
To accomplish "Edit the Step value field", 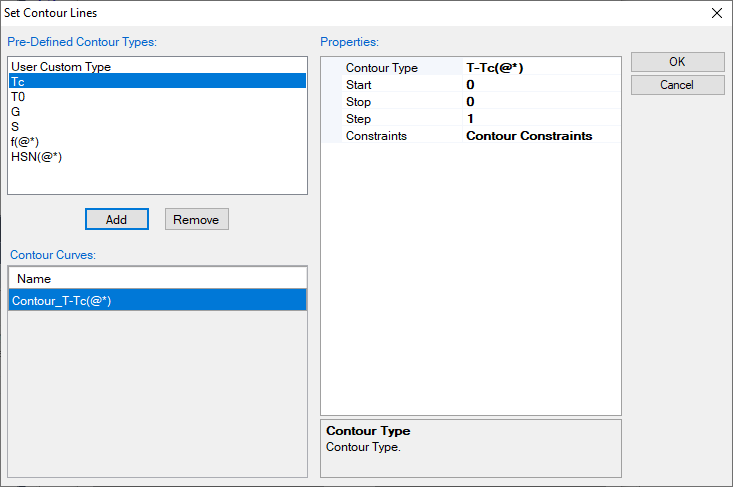I will click(x=540, y=119).
